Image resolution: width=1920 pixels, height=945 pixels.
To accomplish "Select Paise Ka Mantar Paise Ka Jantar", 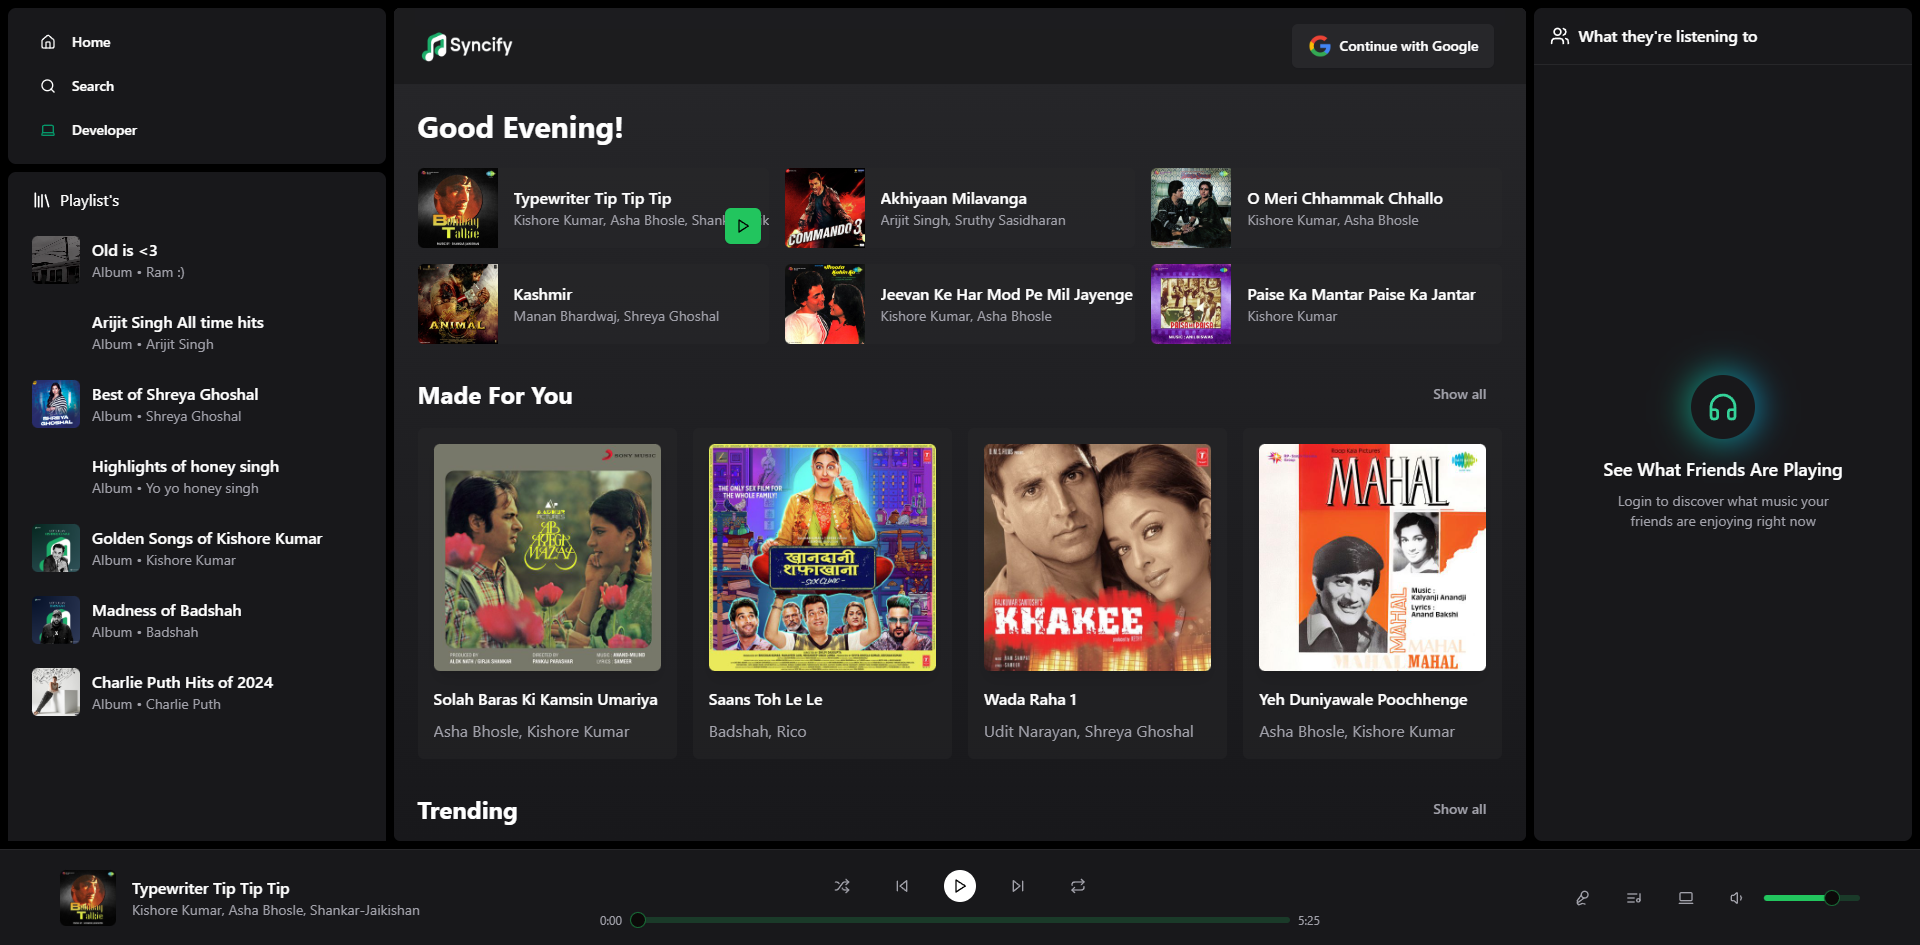I will 1326,304.
